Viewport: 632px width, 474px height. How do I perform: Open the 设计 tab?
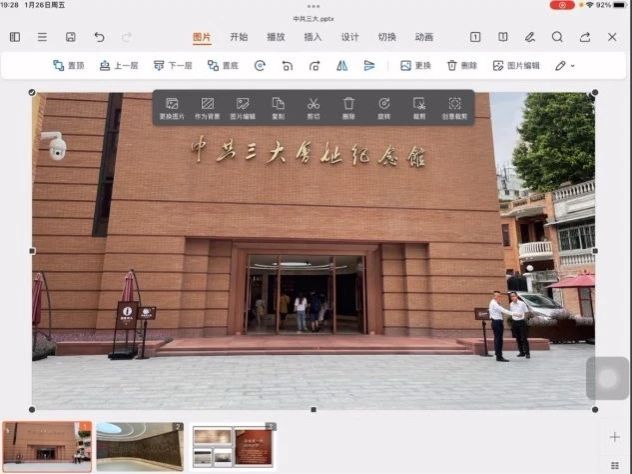(350, 37)
